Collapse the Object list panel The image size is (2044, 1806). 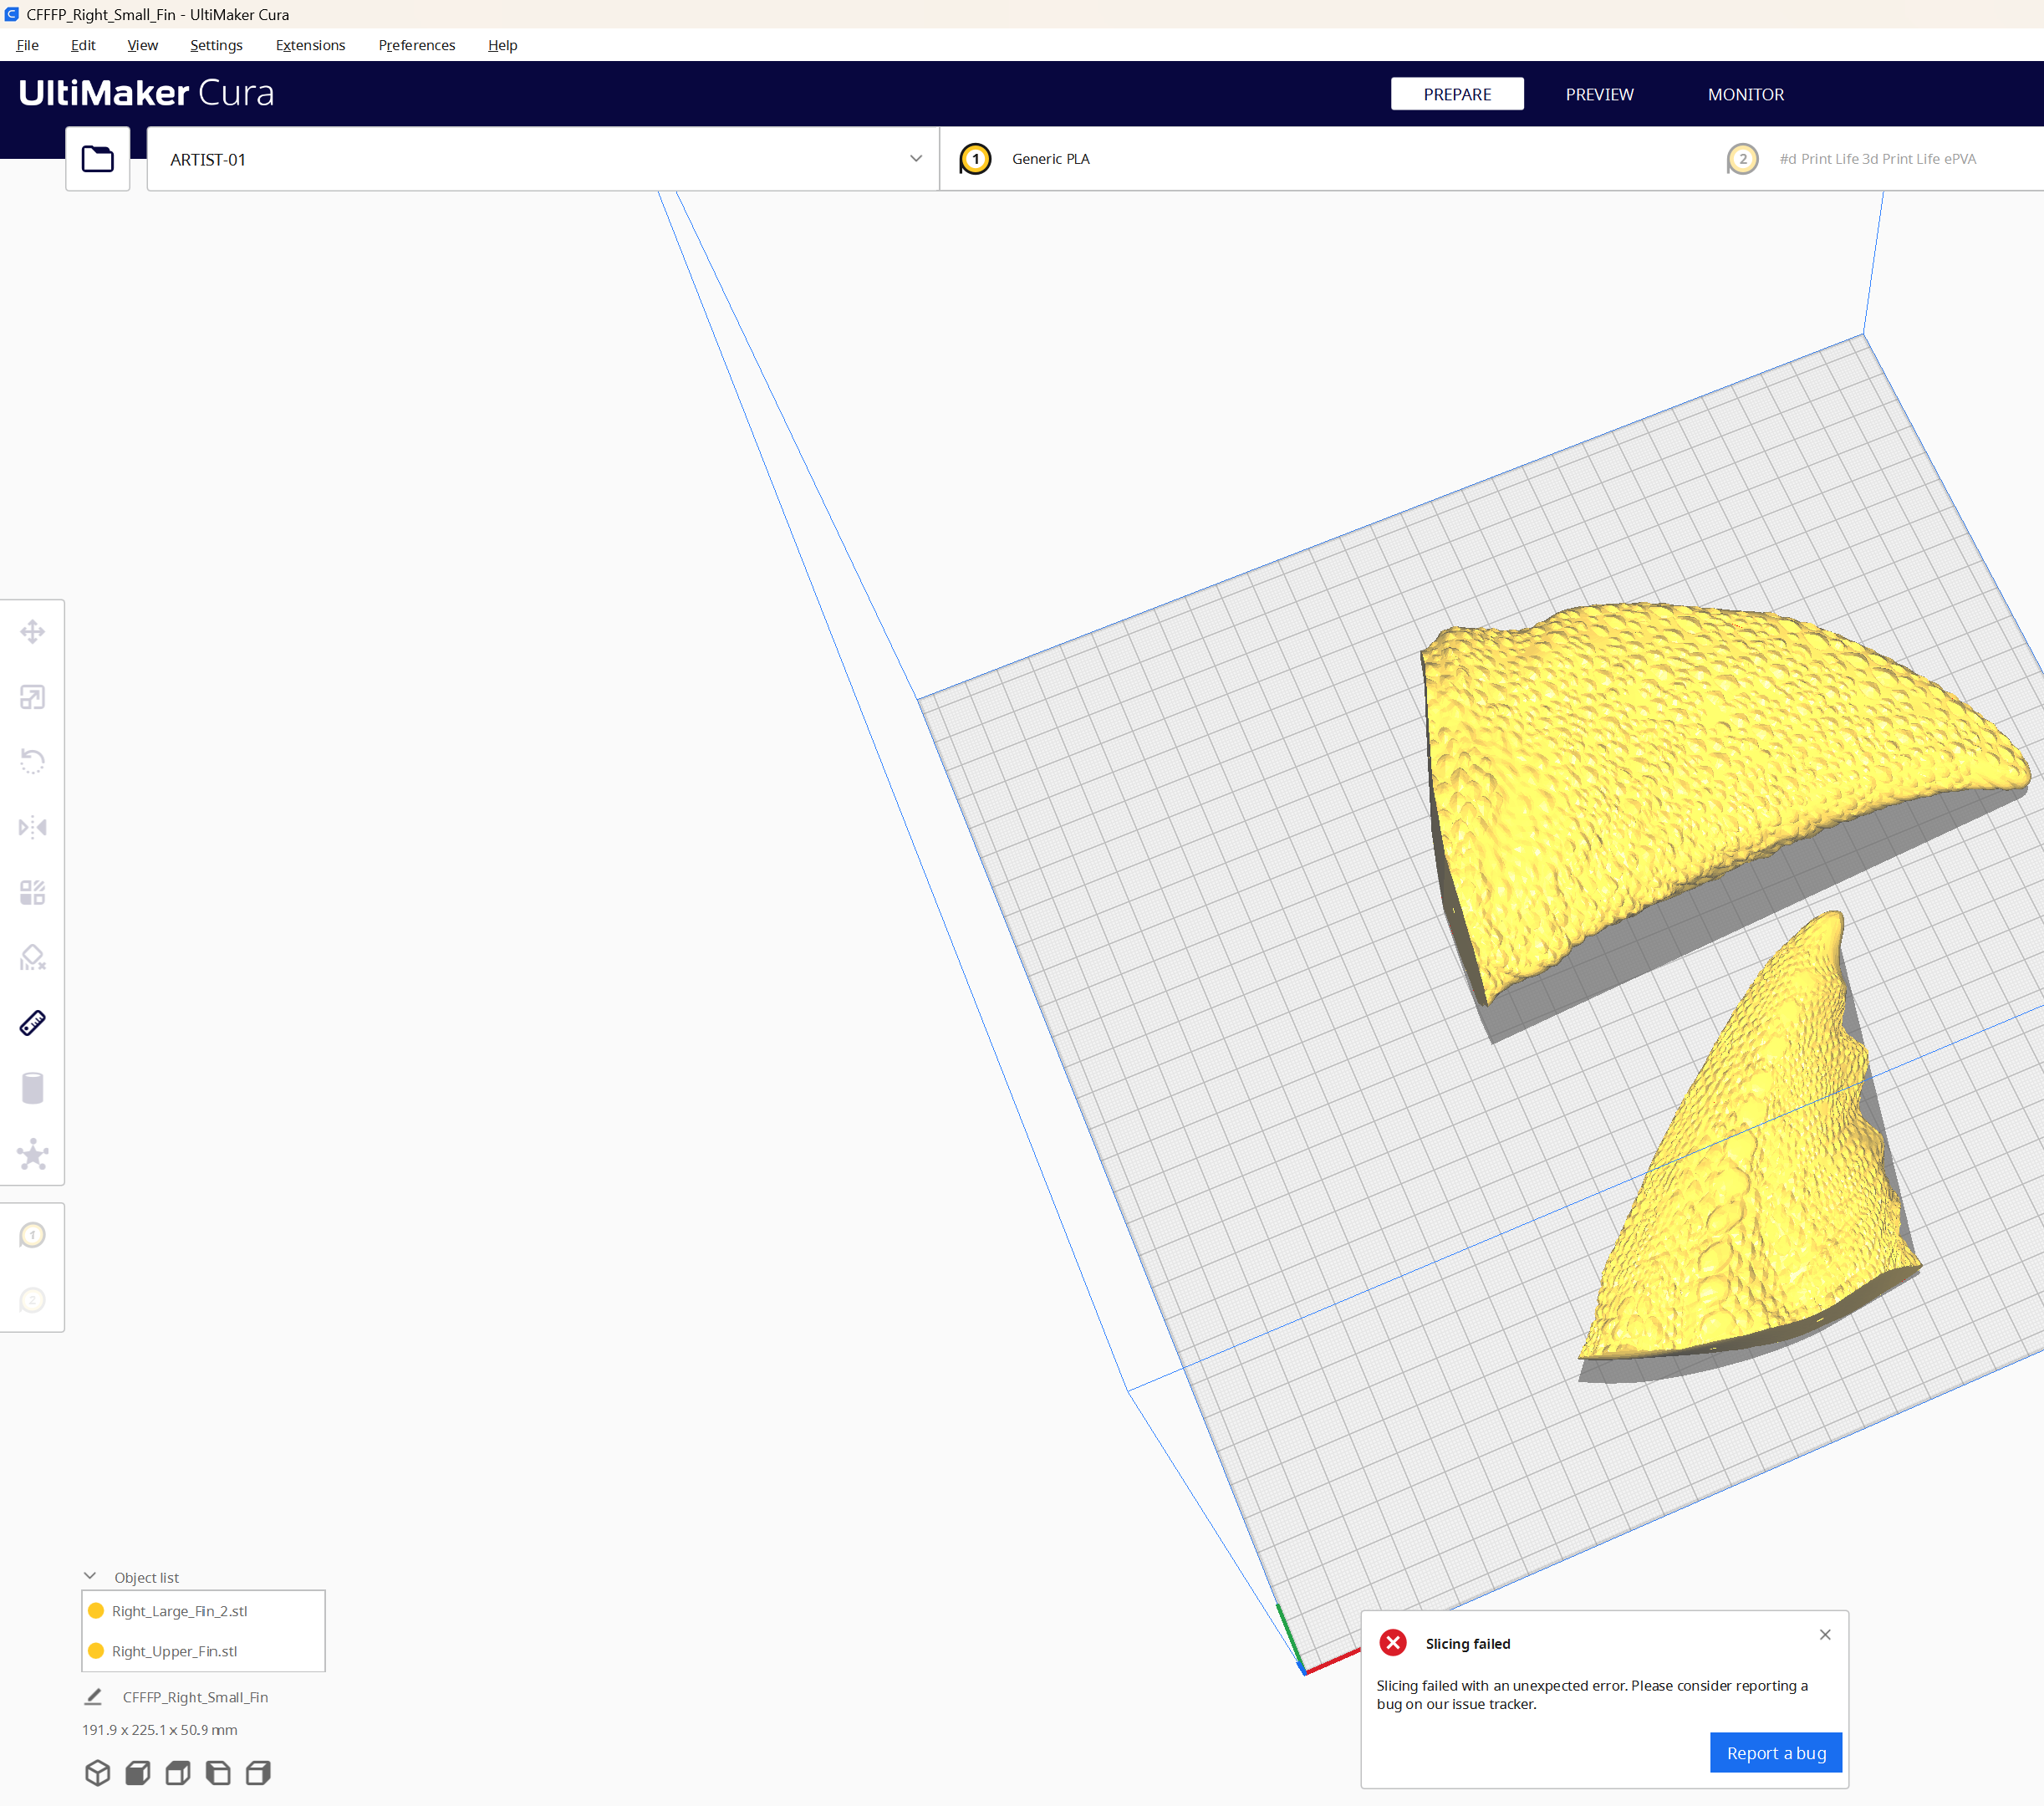pos(92,1576)
